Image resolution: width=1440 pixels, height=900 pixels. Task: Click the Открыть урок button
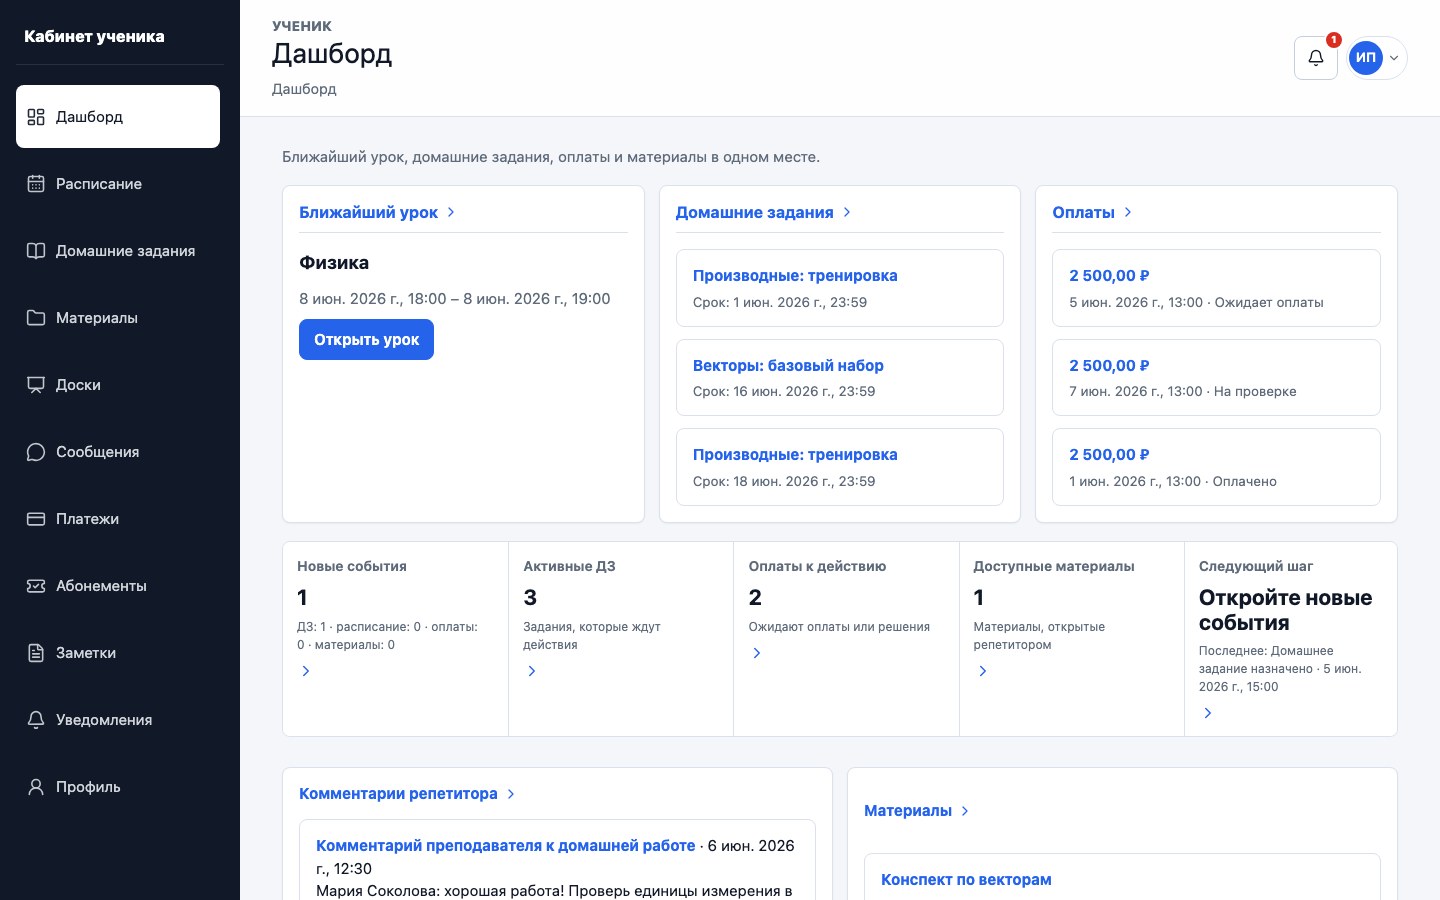366,340
